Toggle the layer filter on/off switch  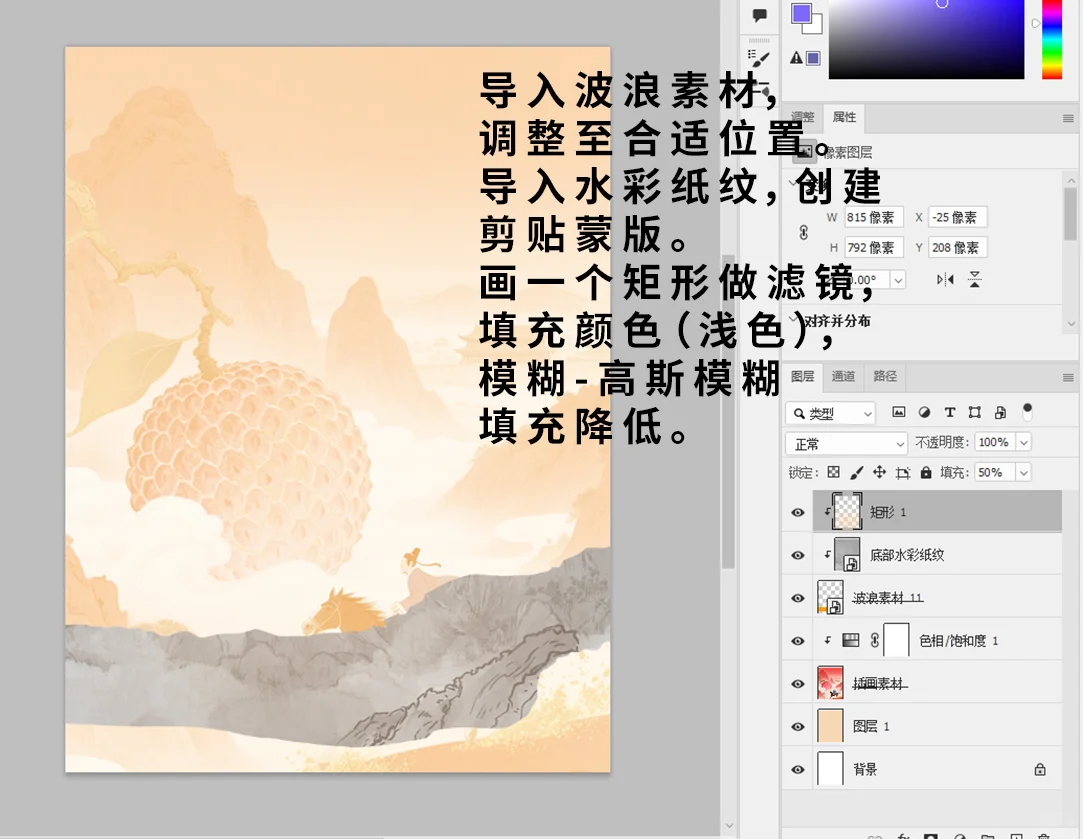[x=1027, y=412]
